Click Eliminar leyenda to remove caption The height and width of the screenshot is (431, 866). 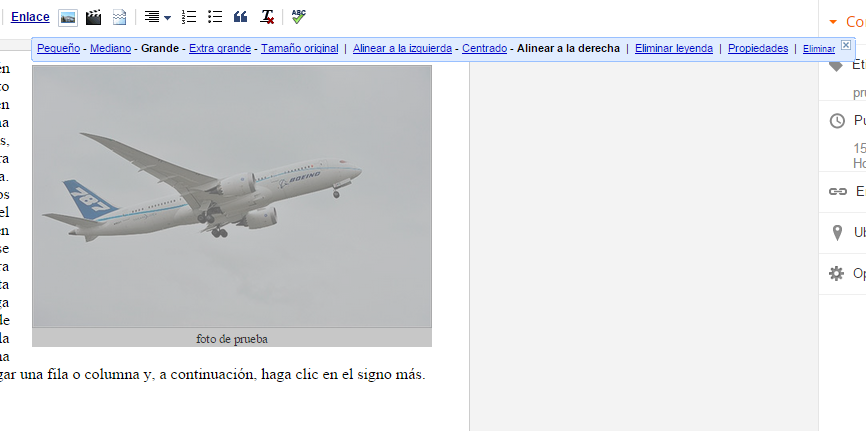[x=674, y=49]
